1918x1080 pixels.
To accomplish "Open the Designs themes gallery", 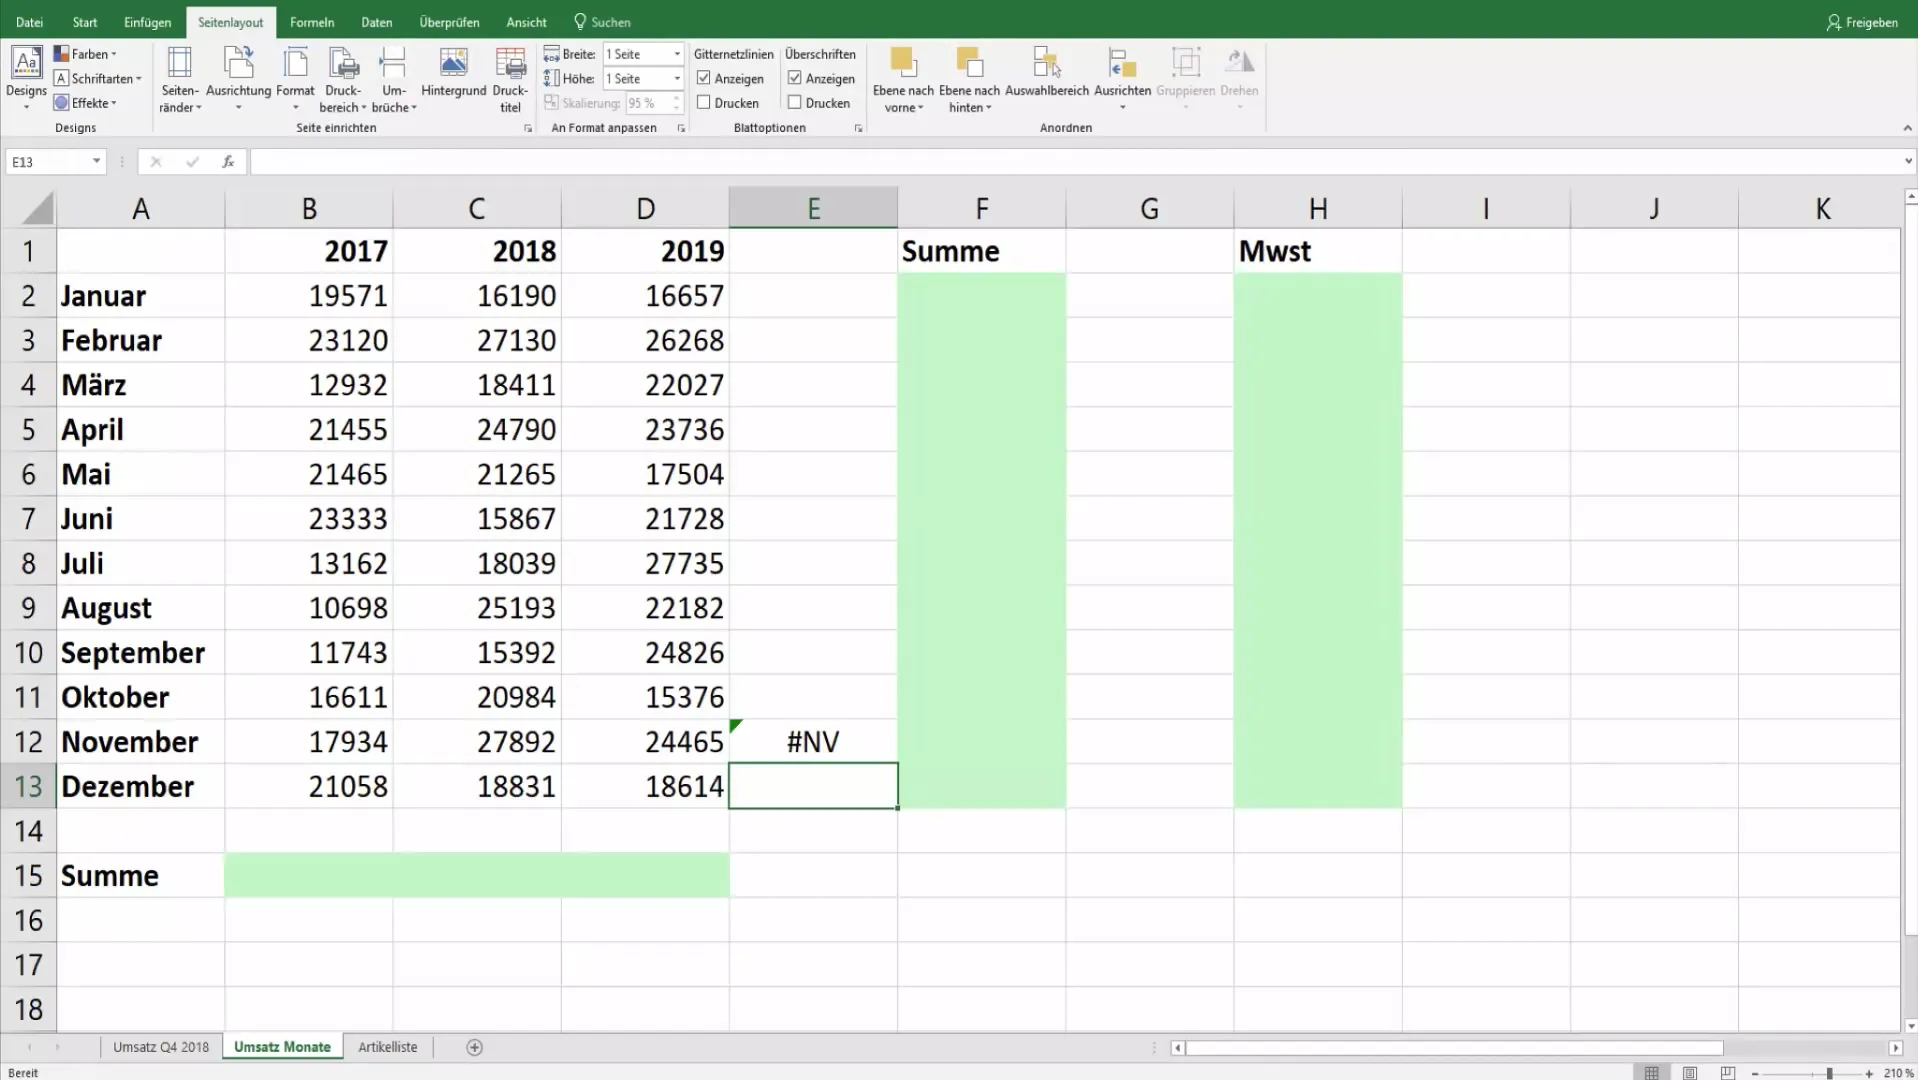I will point(26,78).
